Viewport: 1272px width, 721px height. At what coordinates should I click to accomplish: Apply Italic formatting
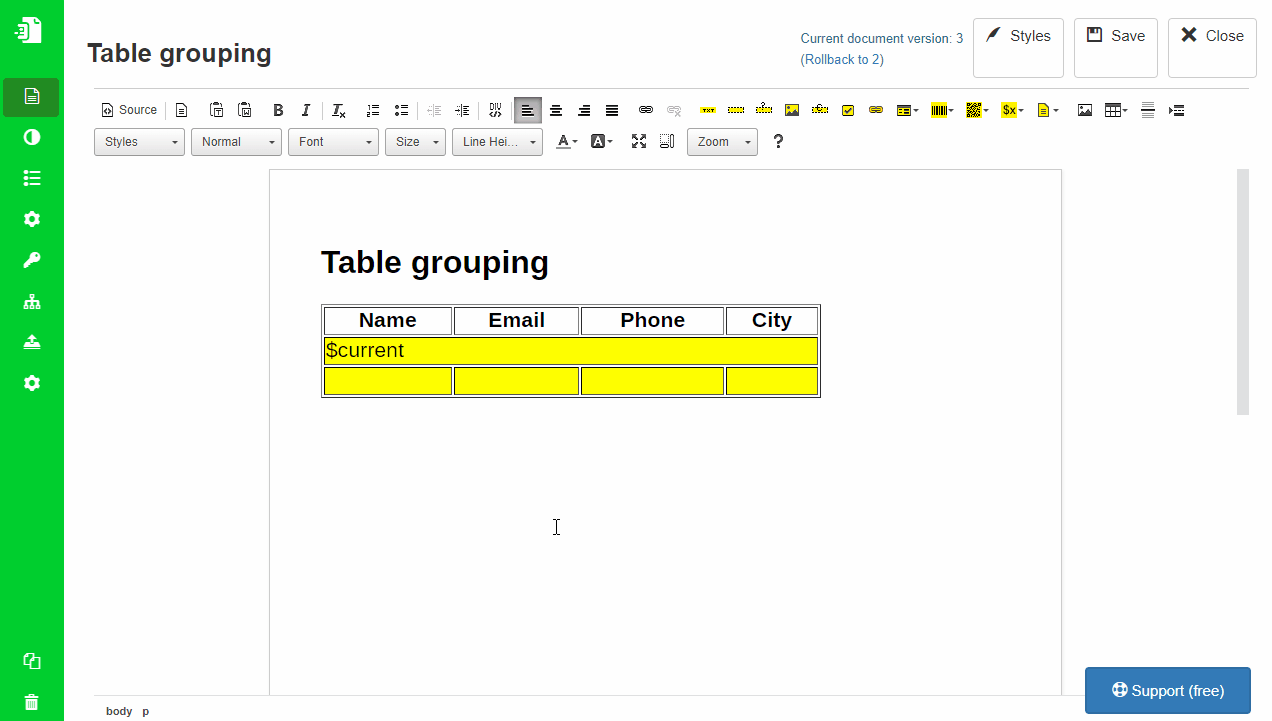coord(306,110)
